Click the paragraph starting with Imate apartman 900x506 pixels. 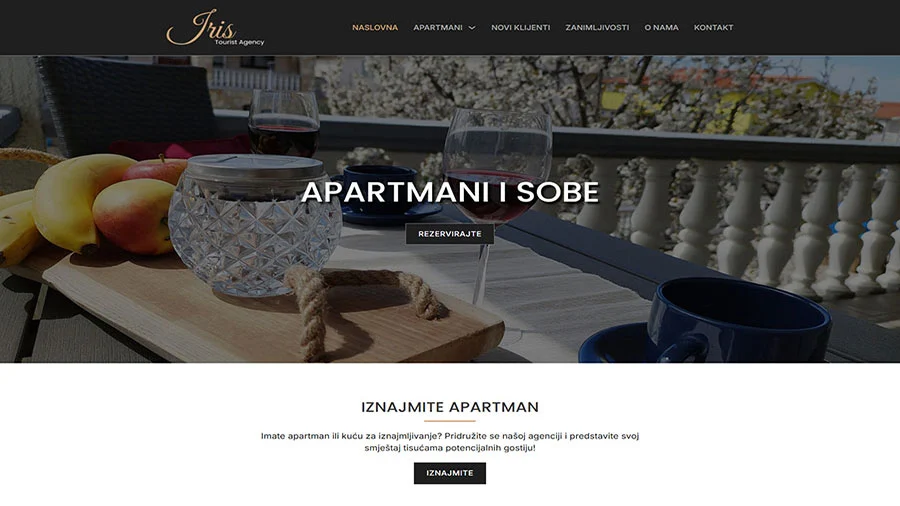(450, 442)
